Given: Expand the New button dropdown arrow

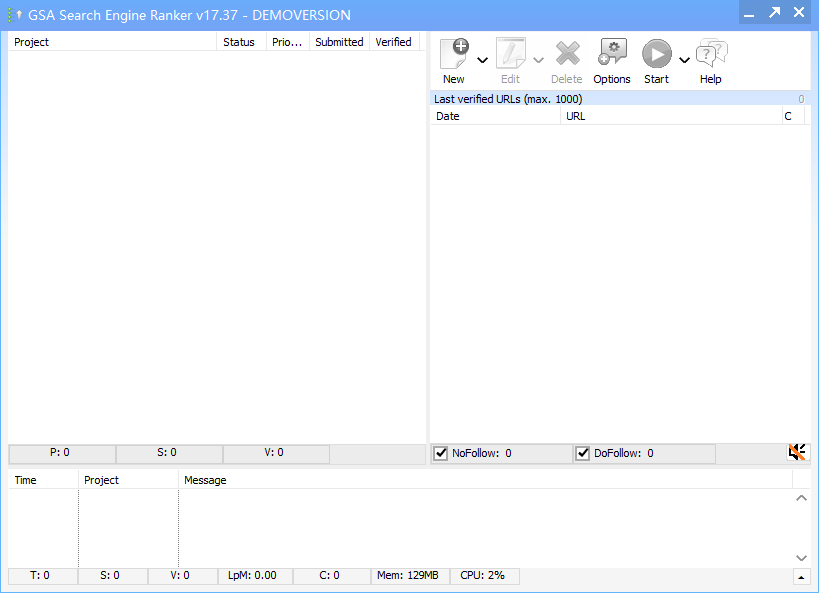Looking at the screenshot, I should (x=483, y=60).
